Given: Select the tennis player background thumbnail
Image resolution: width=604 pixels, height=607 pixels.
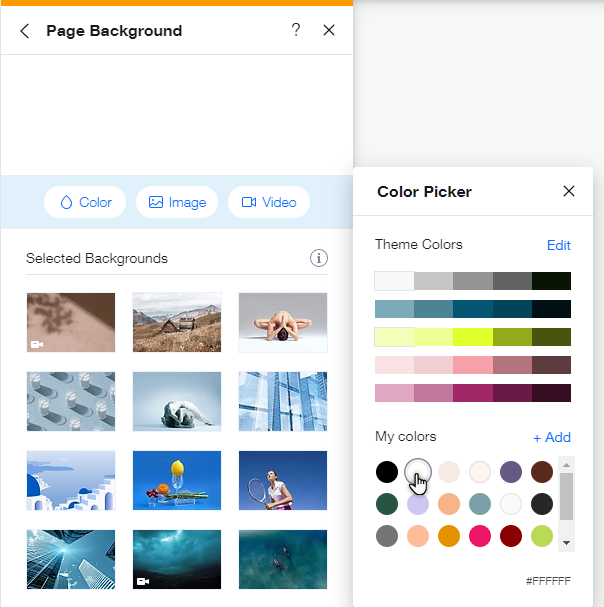Looking at the screenshot, I should (283, 481).
